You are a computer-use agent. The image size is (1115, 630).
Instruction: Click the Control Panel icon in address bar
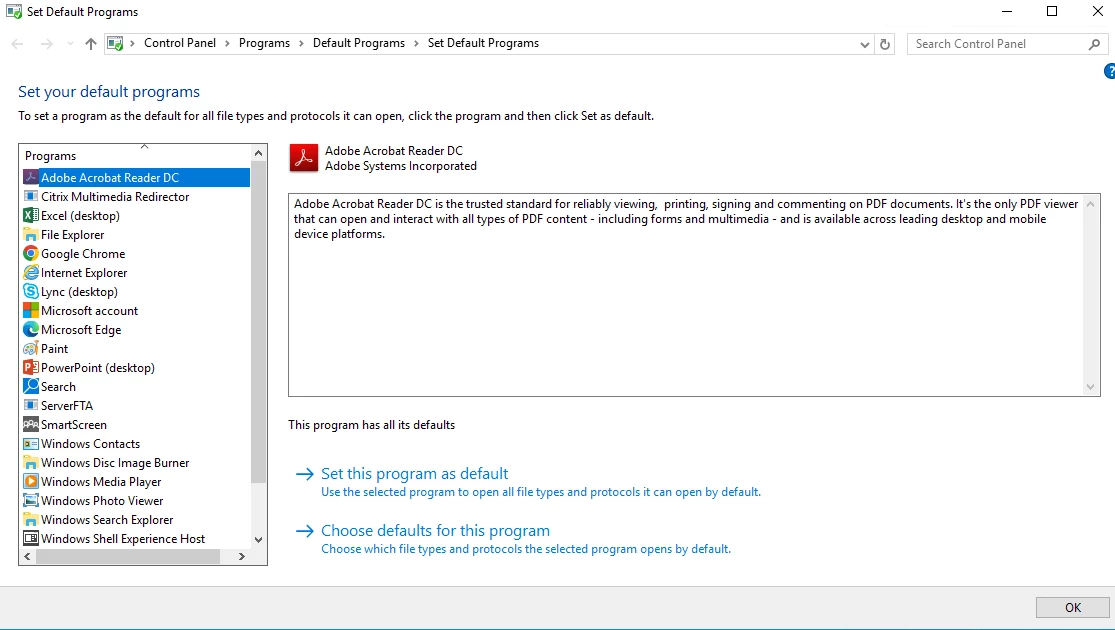pos(114,43)
